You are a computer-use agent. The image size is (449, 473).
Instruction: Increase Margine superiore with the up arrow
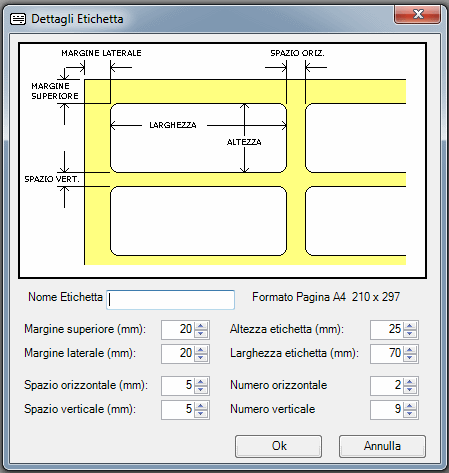[x=201, y=326]
